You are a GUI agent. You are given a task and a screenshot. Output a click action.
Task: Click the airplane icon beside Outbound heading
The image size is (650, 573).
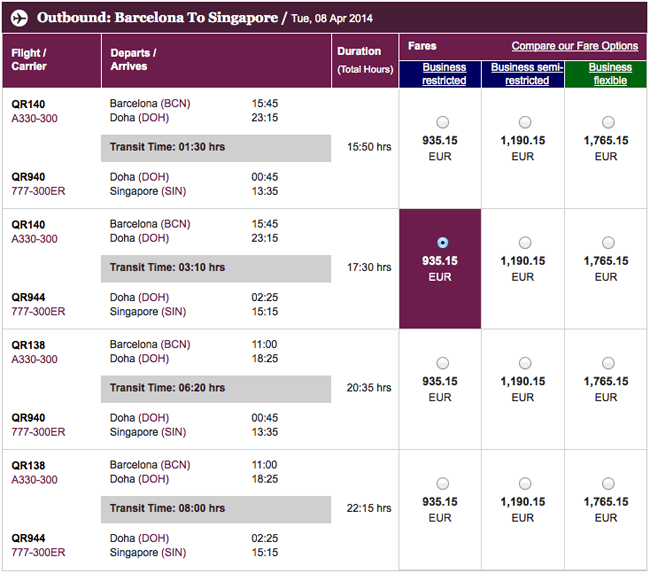pyautogui.click(x=19, y=18)
